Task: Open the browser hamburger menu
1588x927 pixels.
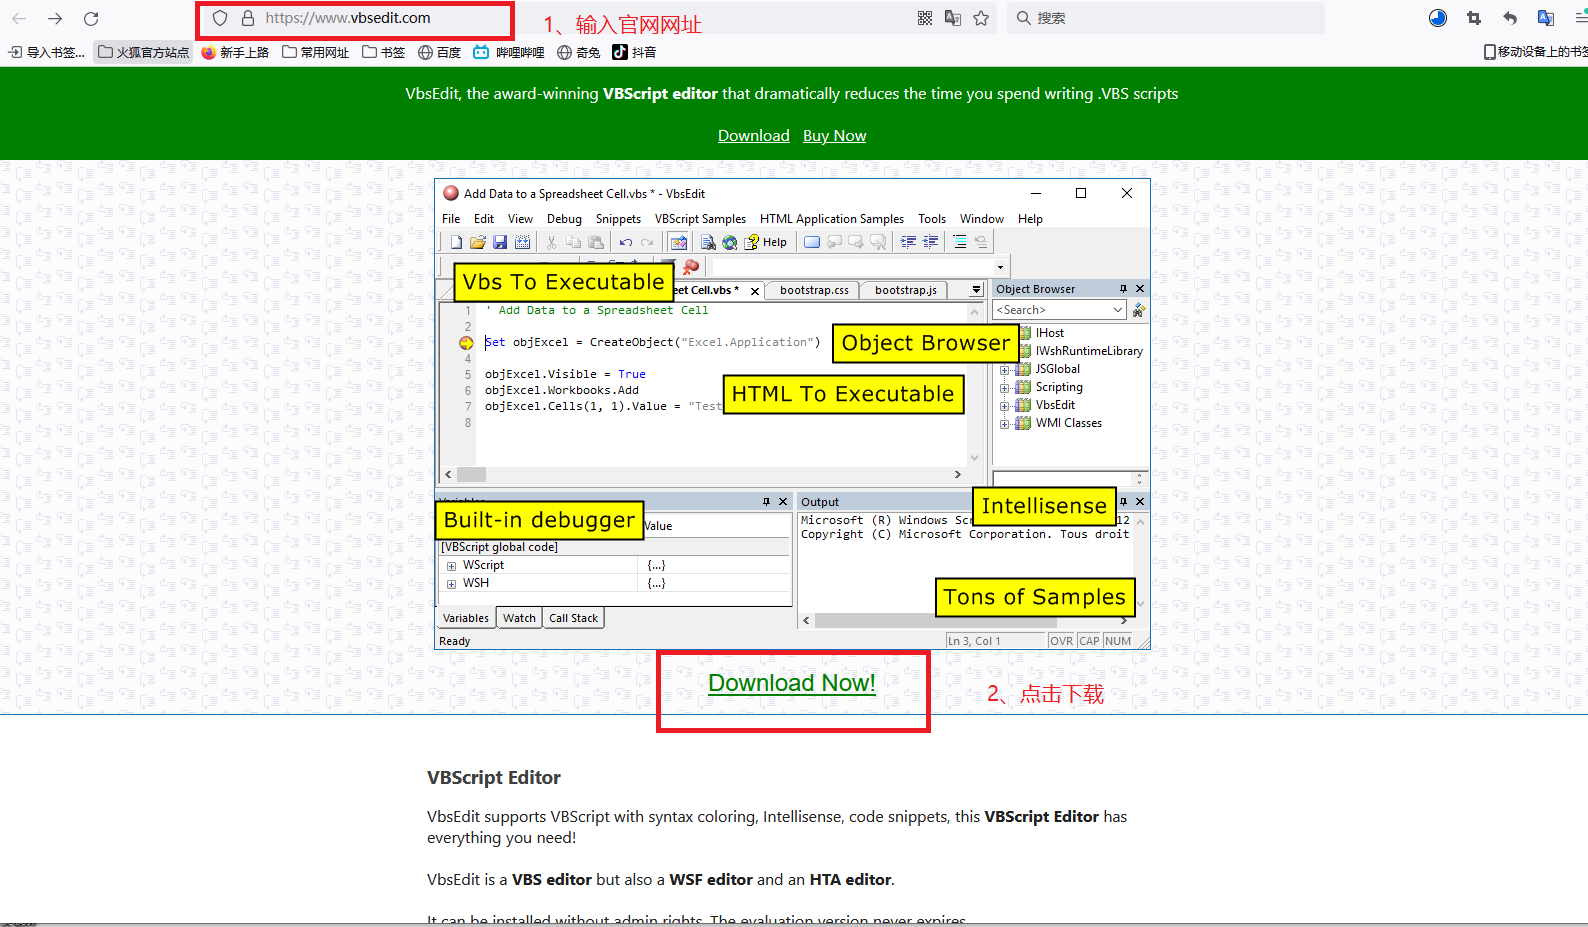Action: click(x=1581, y=18)
